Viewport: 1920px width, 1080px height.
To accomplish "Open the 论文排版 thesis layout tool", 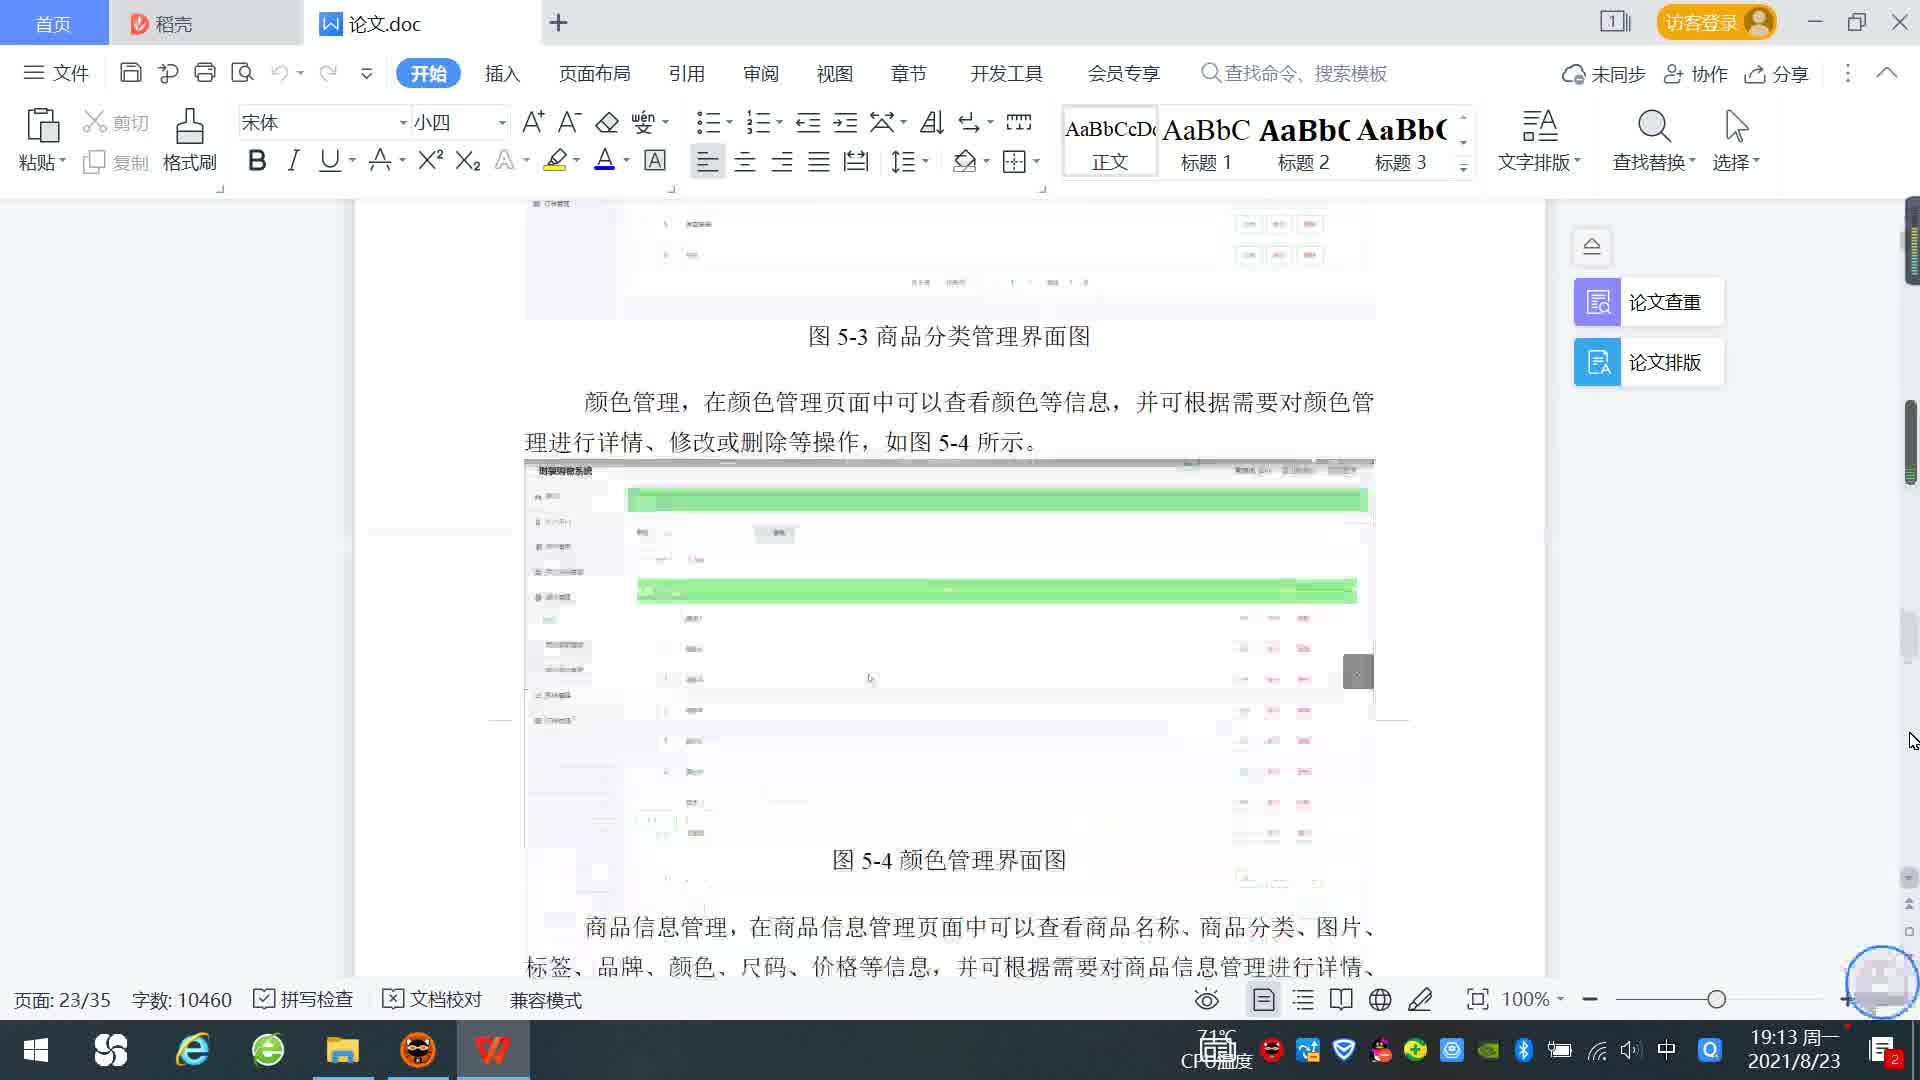I will [1648, 362].
